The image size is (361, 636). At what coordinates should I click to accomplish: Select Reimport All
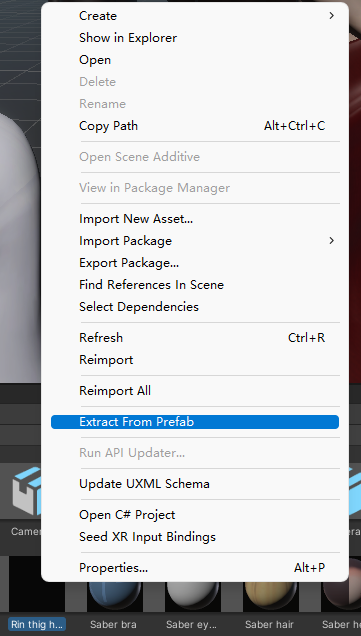115,391
